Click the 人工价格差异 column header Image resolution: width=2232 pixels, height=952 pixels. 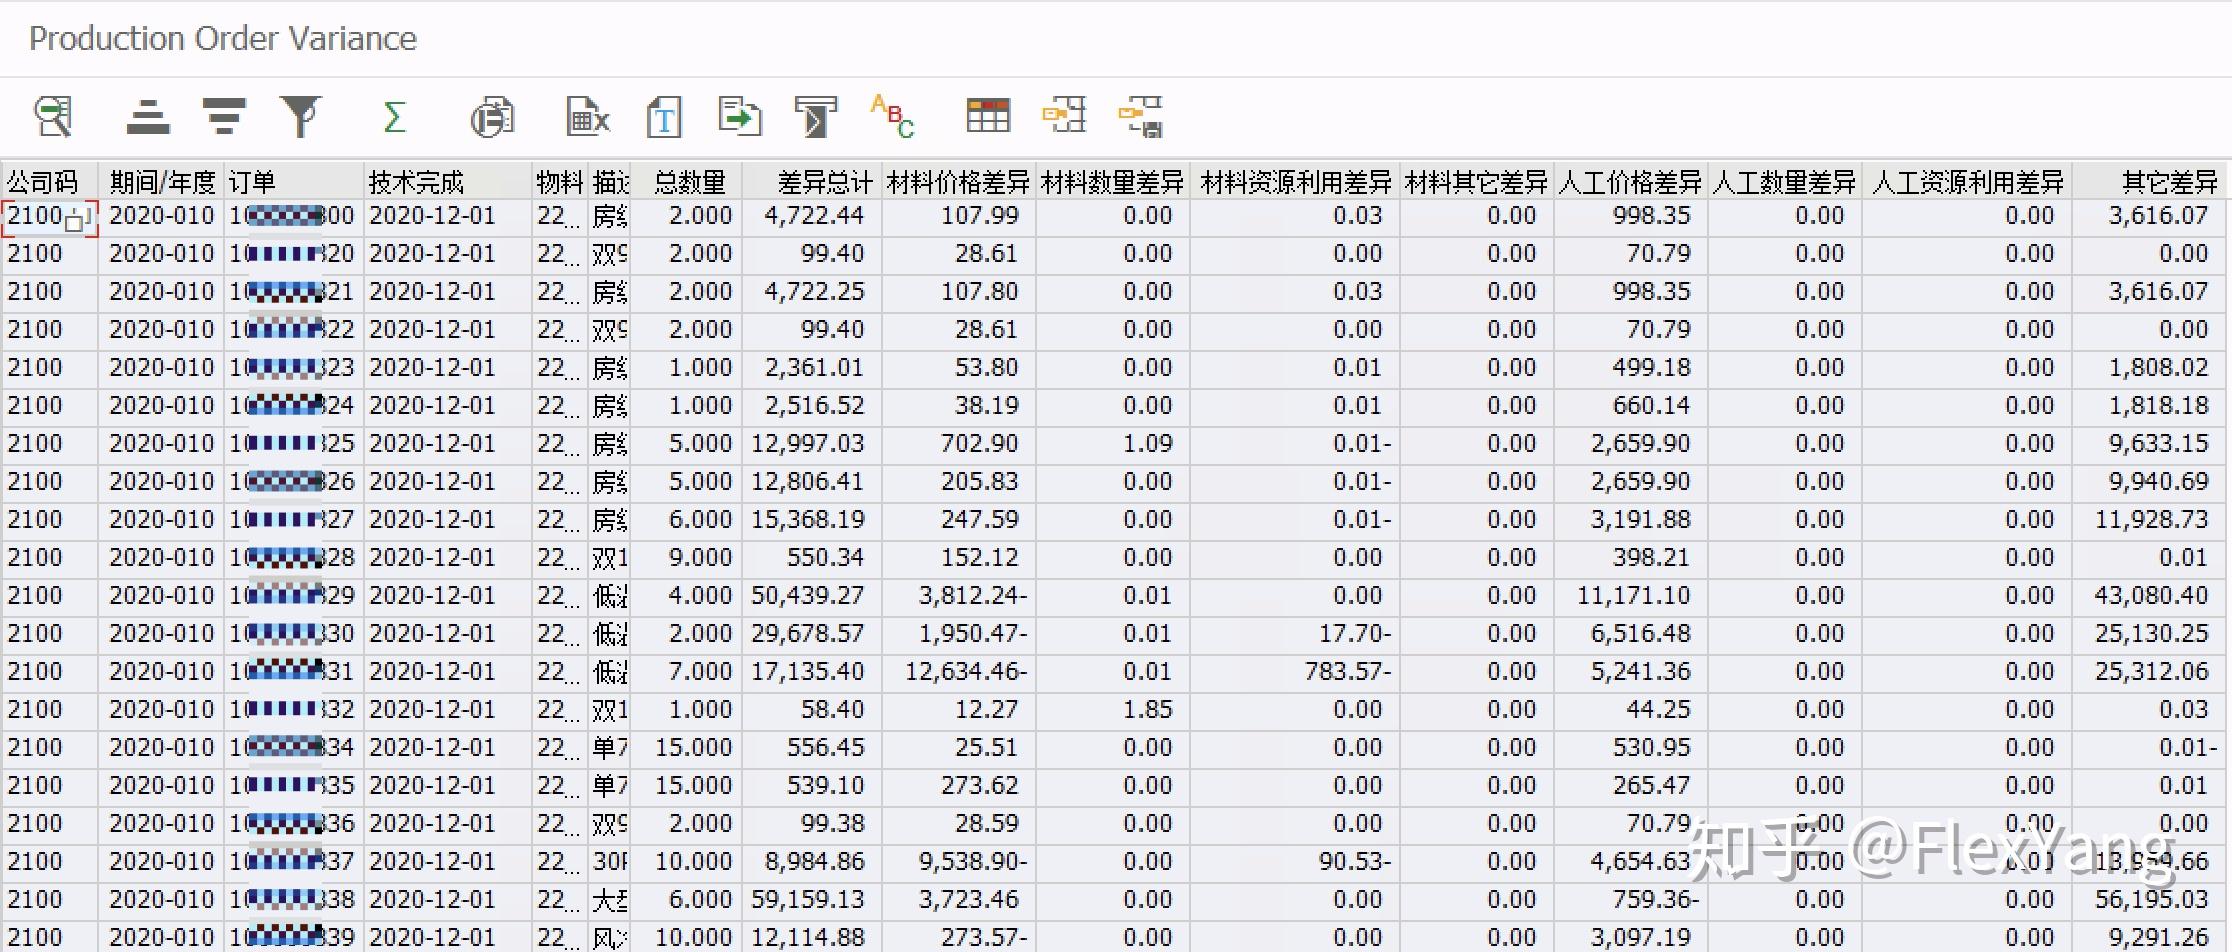1631,182
